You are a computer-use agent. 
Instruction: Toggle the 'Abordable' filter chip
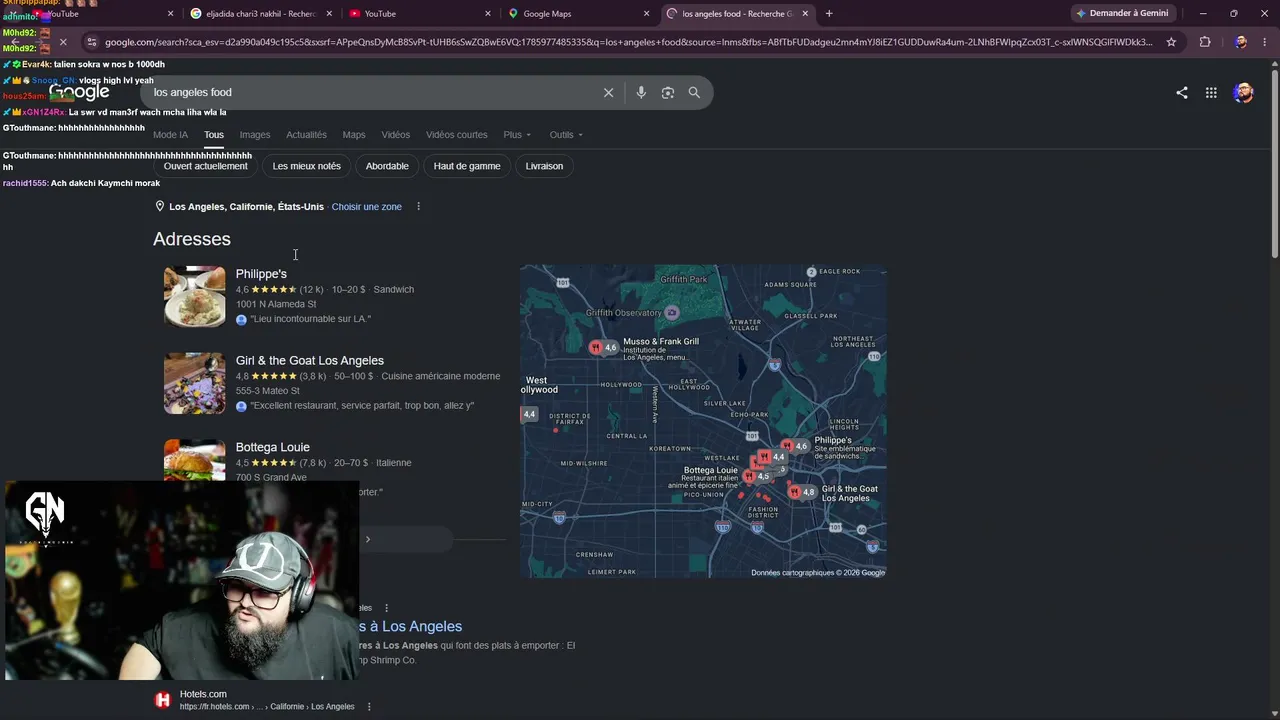[387, 166]
